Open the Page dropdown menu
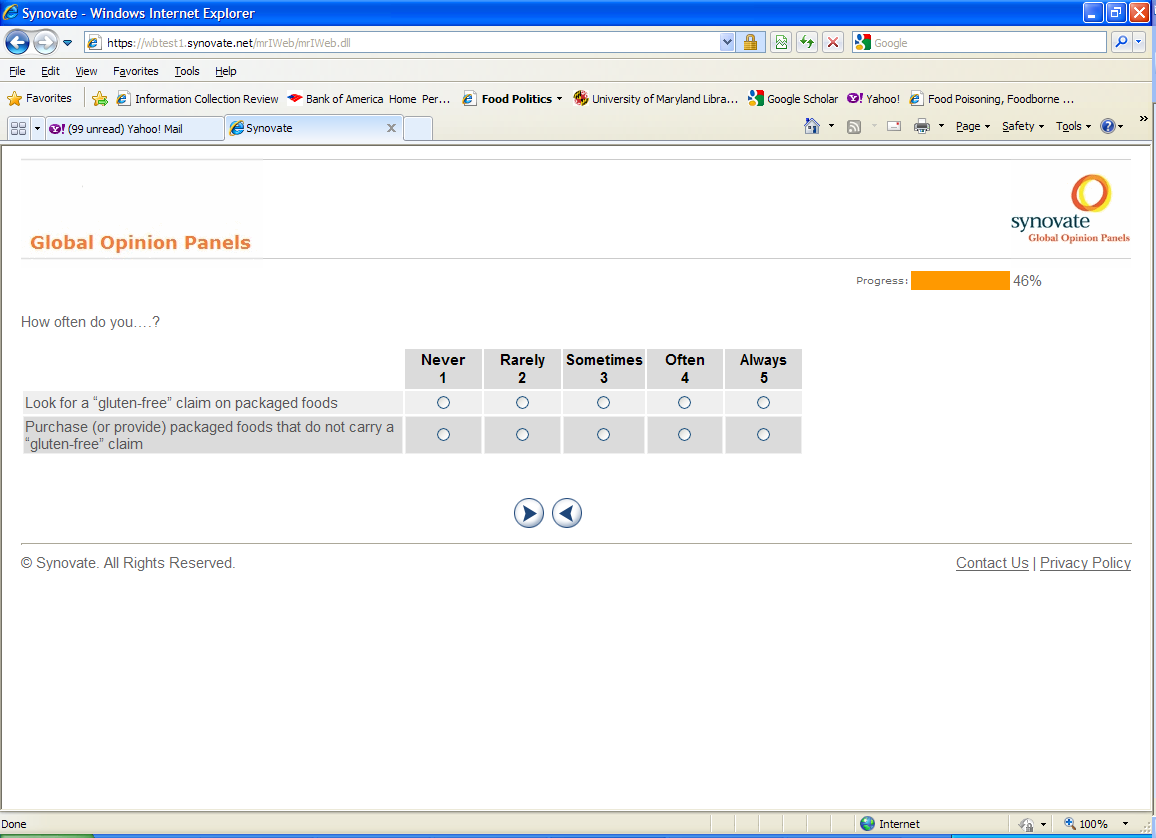The height and width of the screenshot is (838, 1156). tap(972, 127)
